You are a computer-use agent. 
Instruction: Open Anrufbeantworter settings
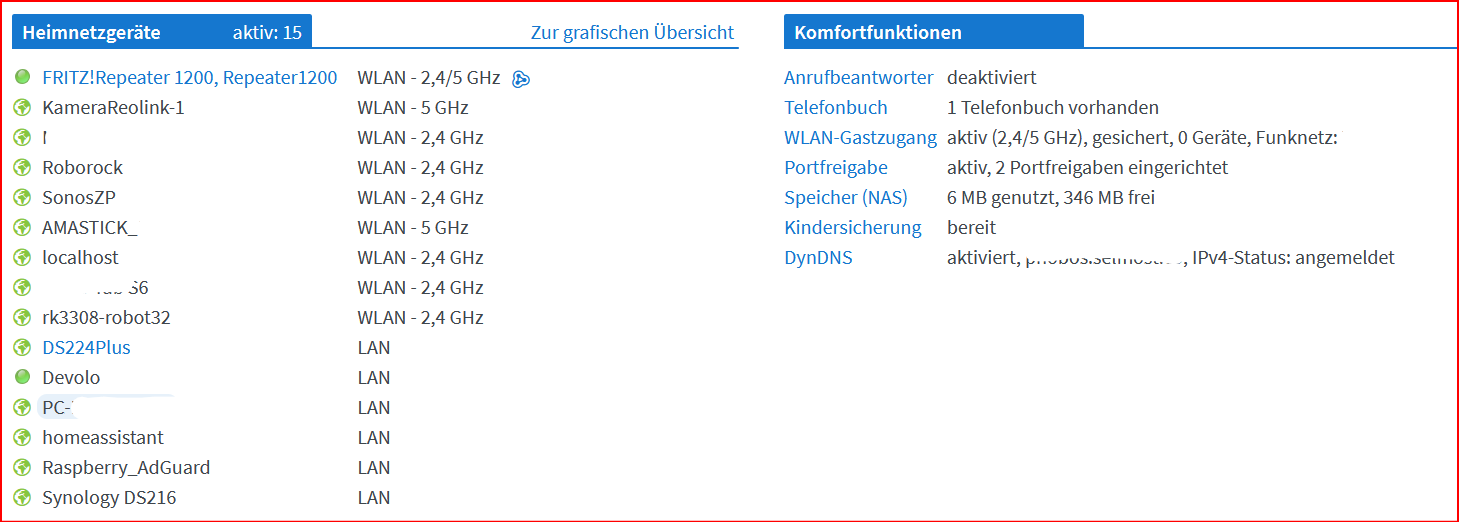pyautogui.click(x=859, y=78)
